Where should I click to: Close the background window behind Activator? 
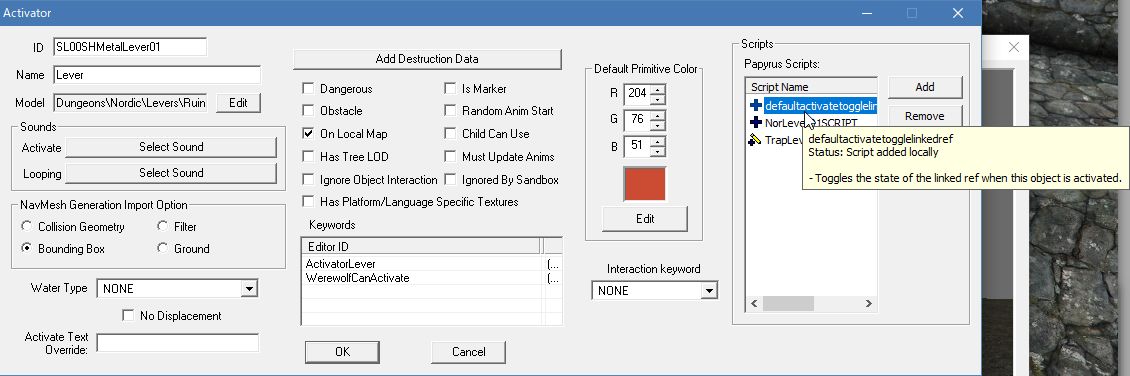click(x=1013, y=48)
